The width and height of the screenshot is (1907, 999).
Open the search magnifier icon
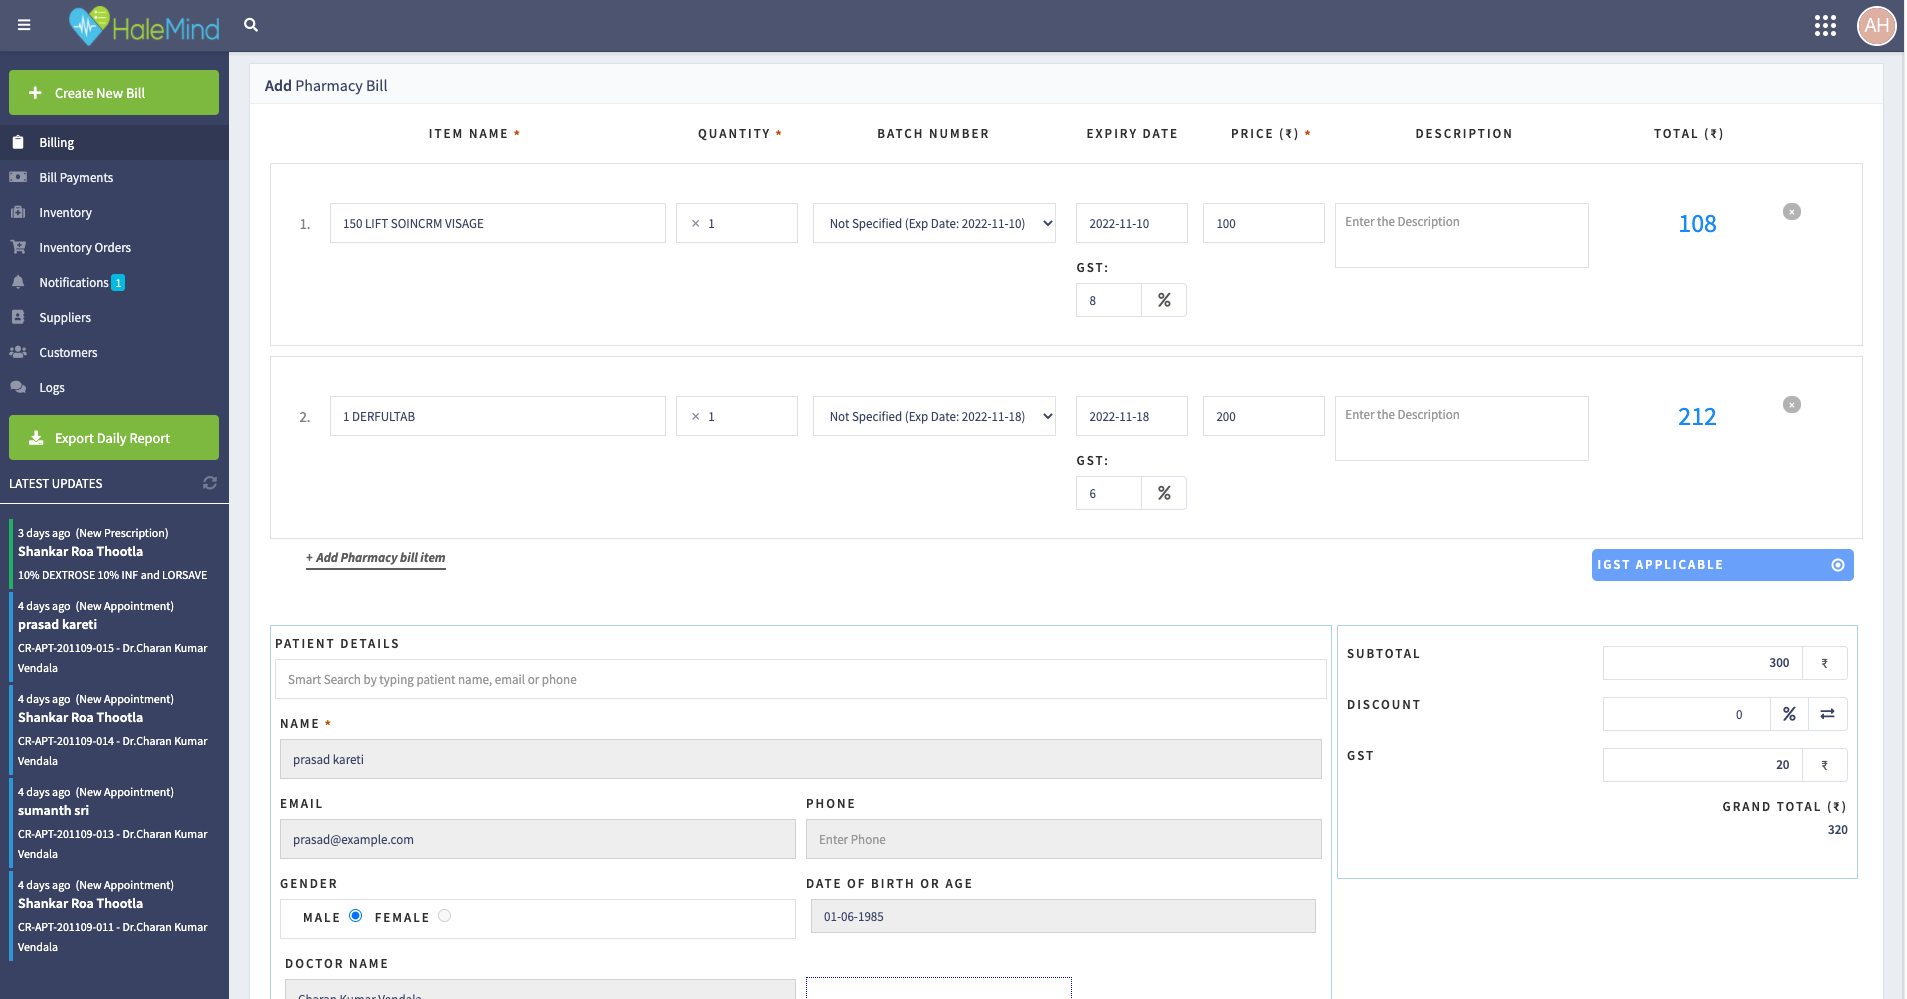[x=251, y=25]
